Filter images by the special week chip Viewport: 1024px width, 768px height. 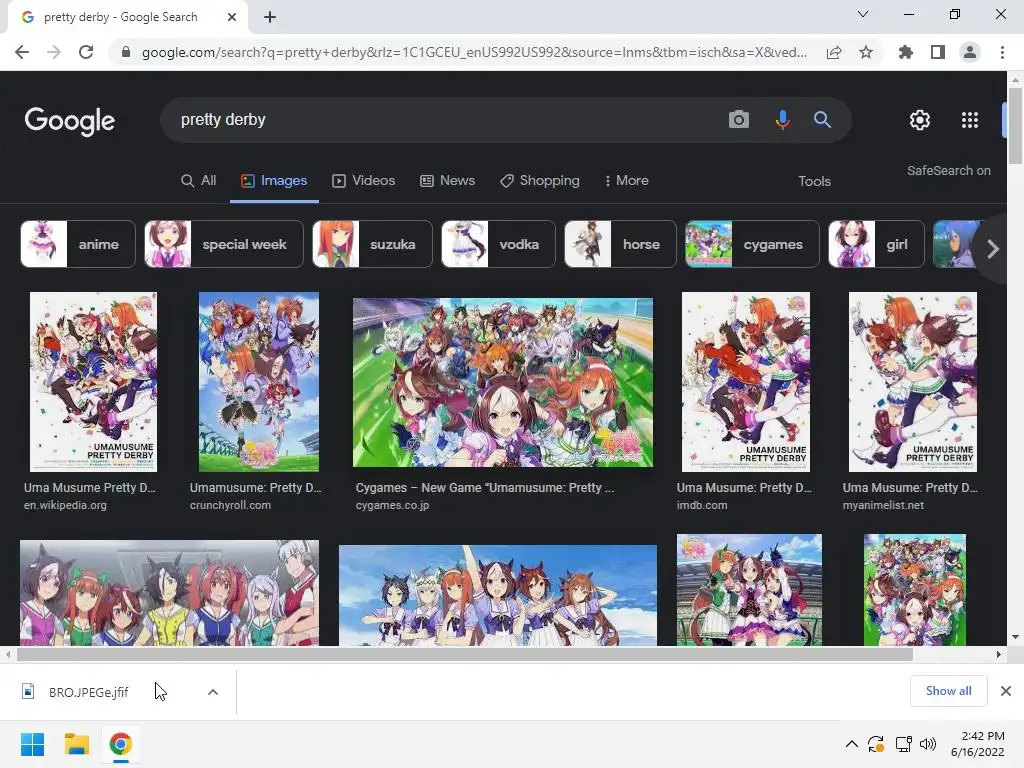(224, 244)
